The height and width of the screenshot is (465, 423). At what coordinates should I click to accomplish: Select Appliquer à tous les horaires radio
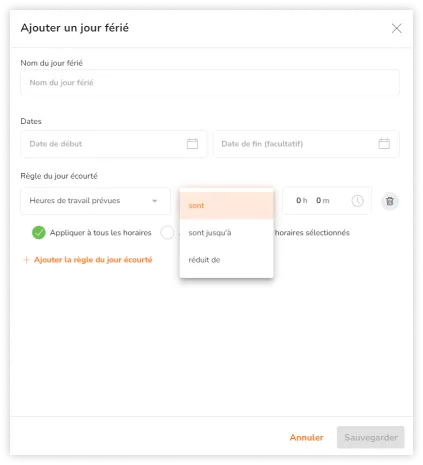pyautogui.click(x=39, y=233)
